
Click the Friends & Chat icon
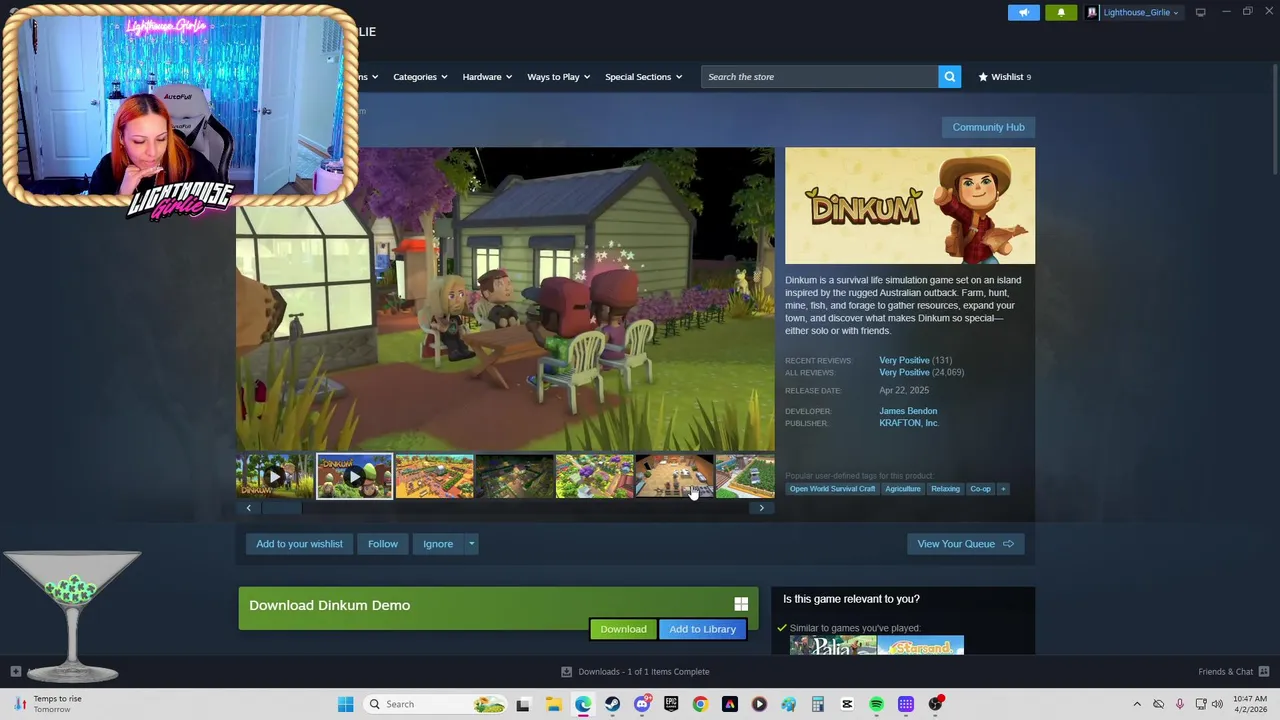(1264, 671)
